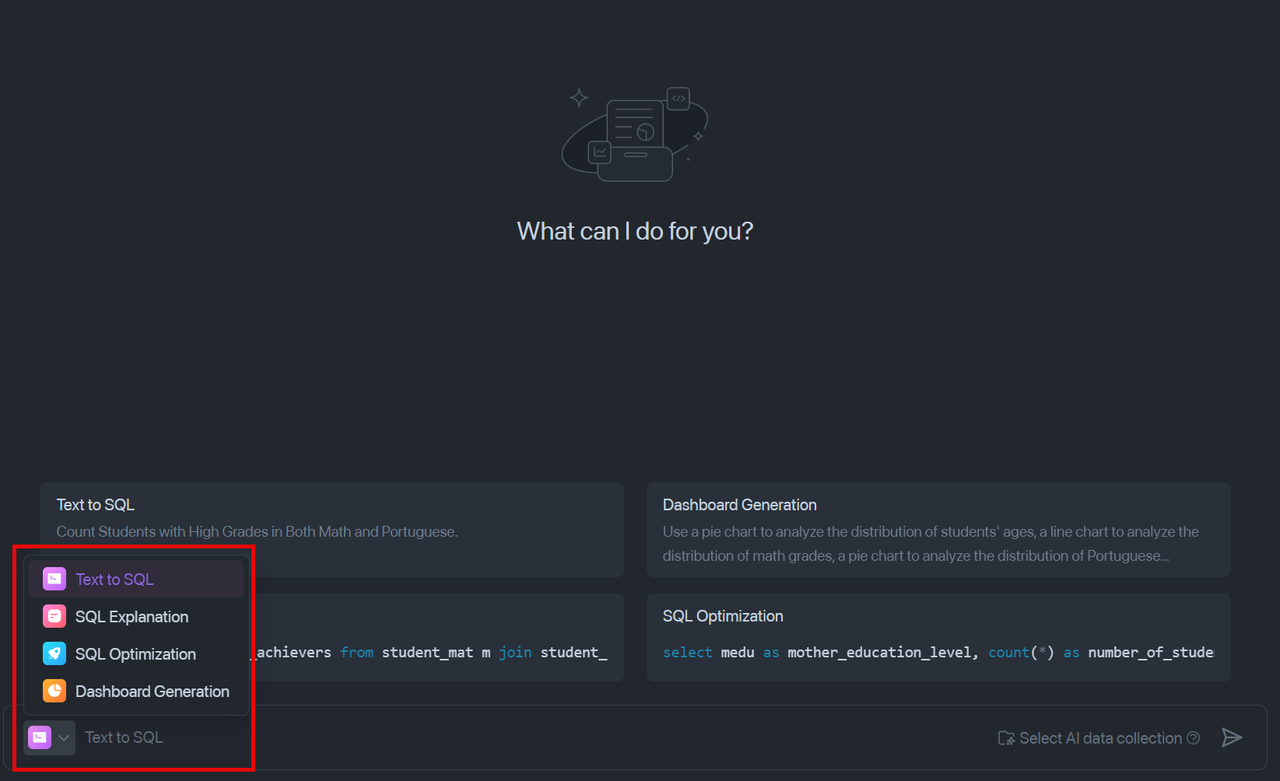Choose the SQL Optimization example card
The height and width of the screenshot is (781, 1280).
(938, 637)
